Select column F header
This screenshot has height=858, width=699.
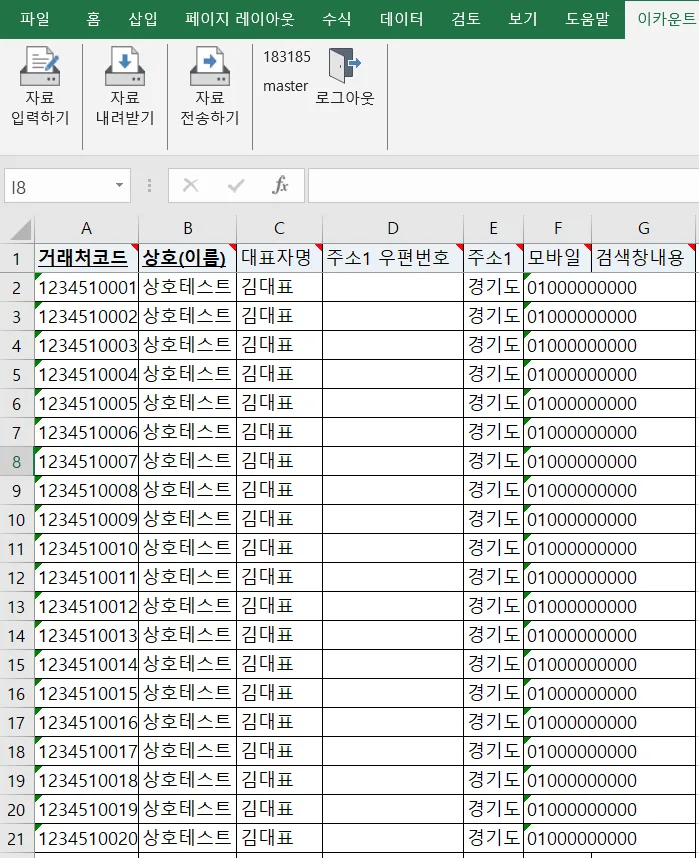pos(558,228)
